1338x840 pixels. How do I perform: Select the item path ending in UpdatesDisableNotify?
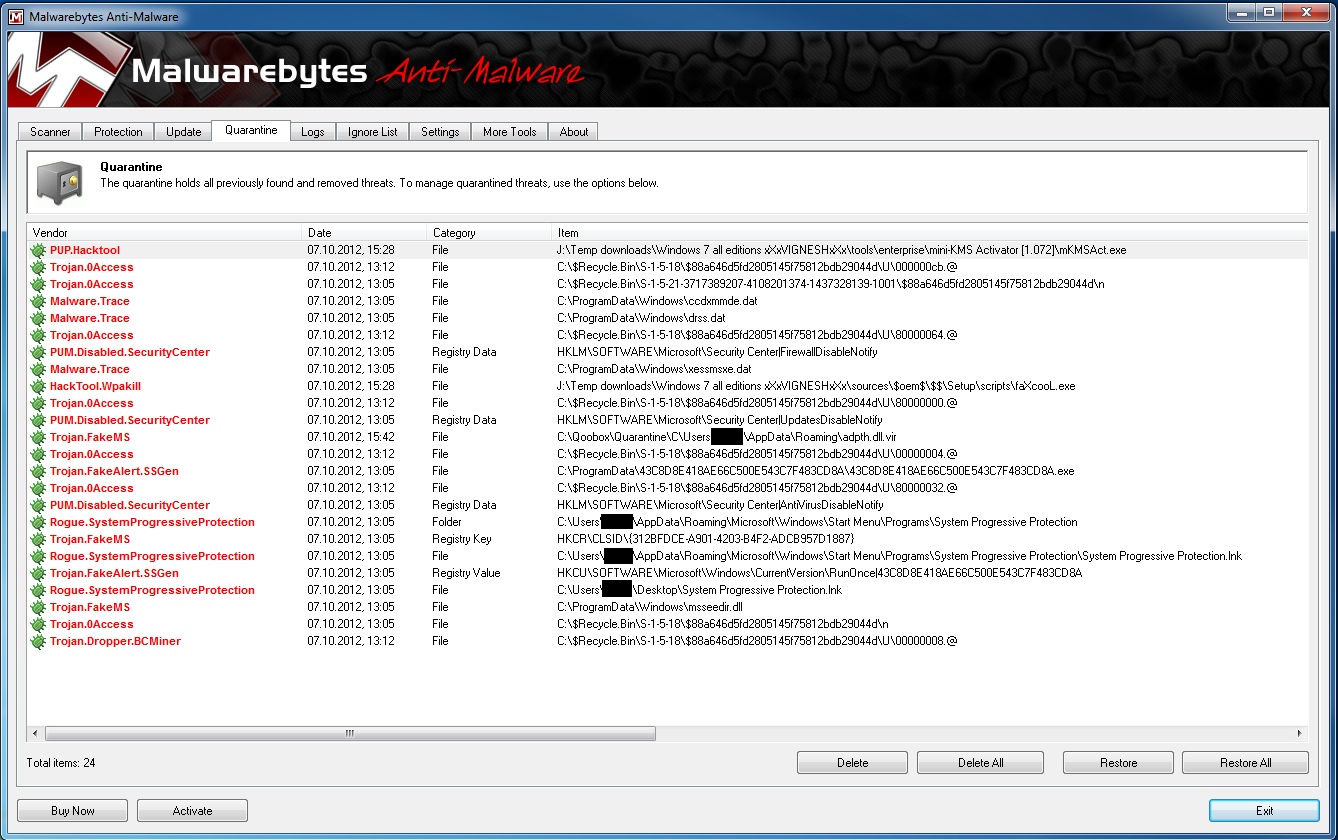point(719,420)
